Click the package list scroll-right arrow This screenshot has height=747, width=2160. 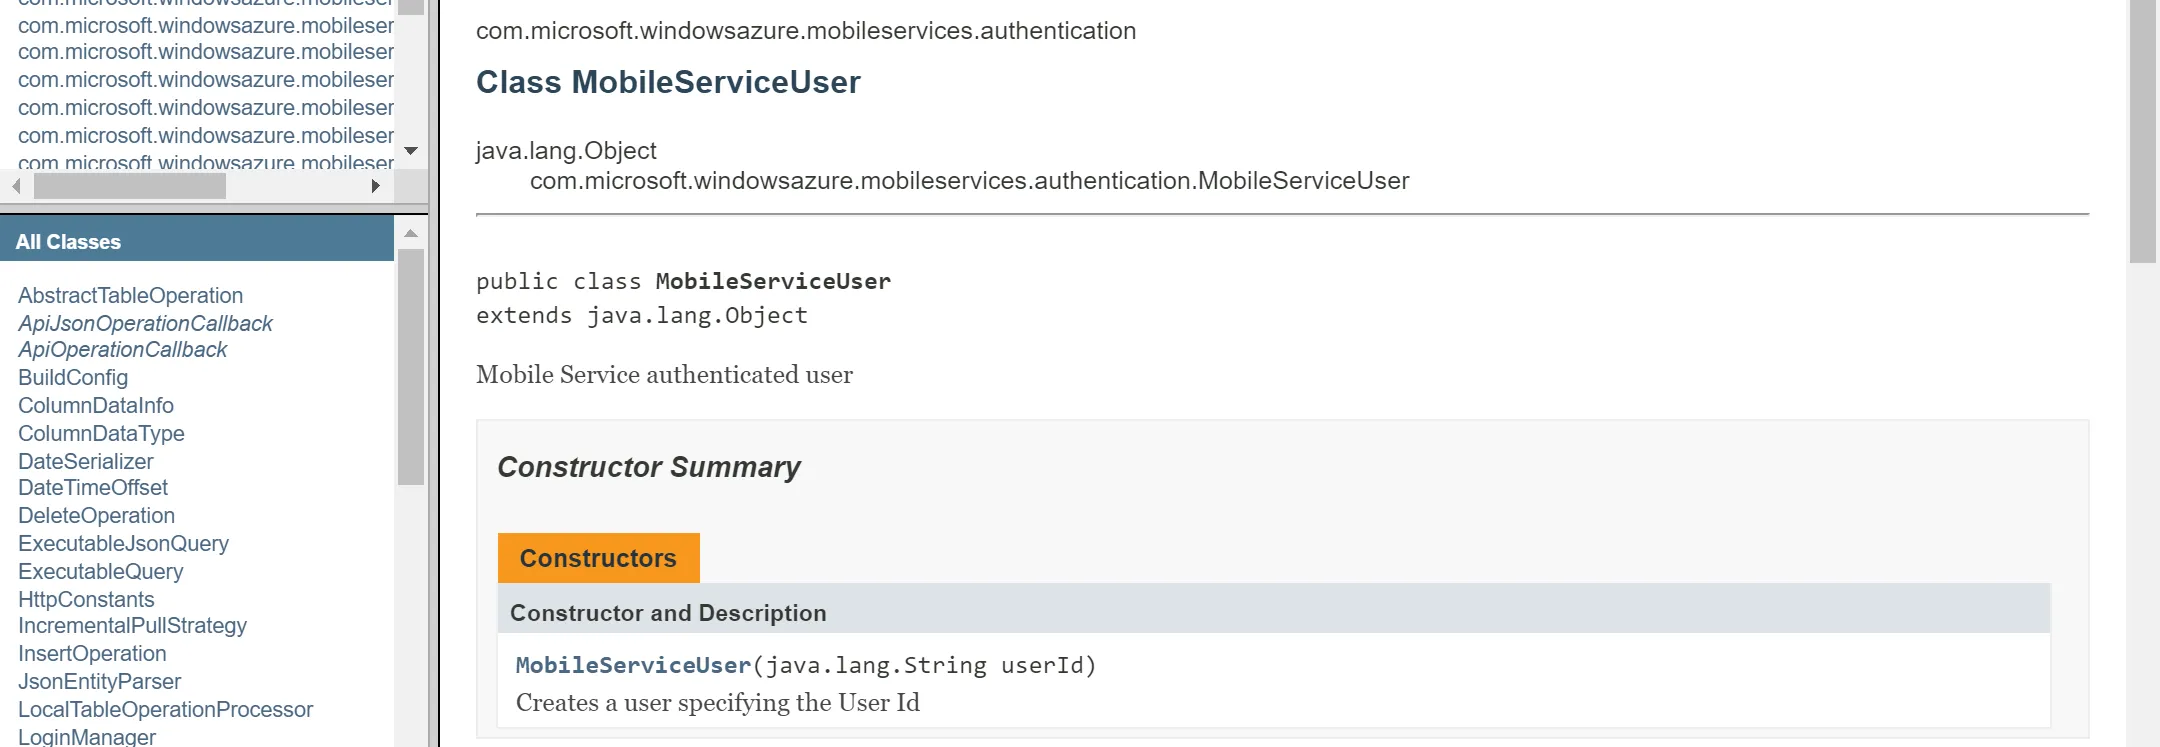pos(375,186)
